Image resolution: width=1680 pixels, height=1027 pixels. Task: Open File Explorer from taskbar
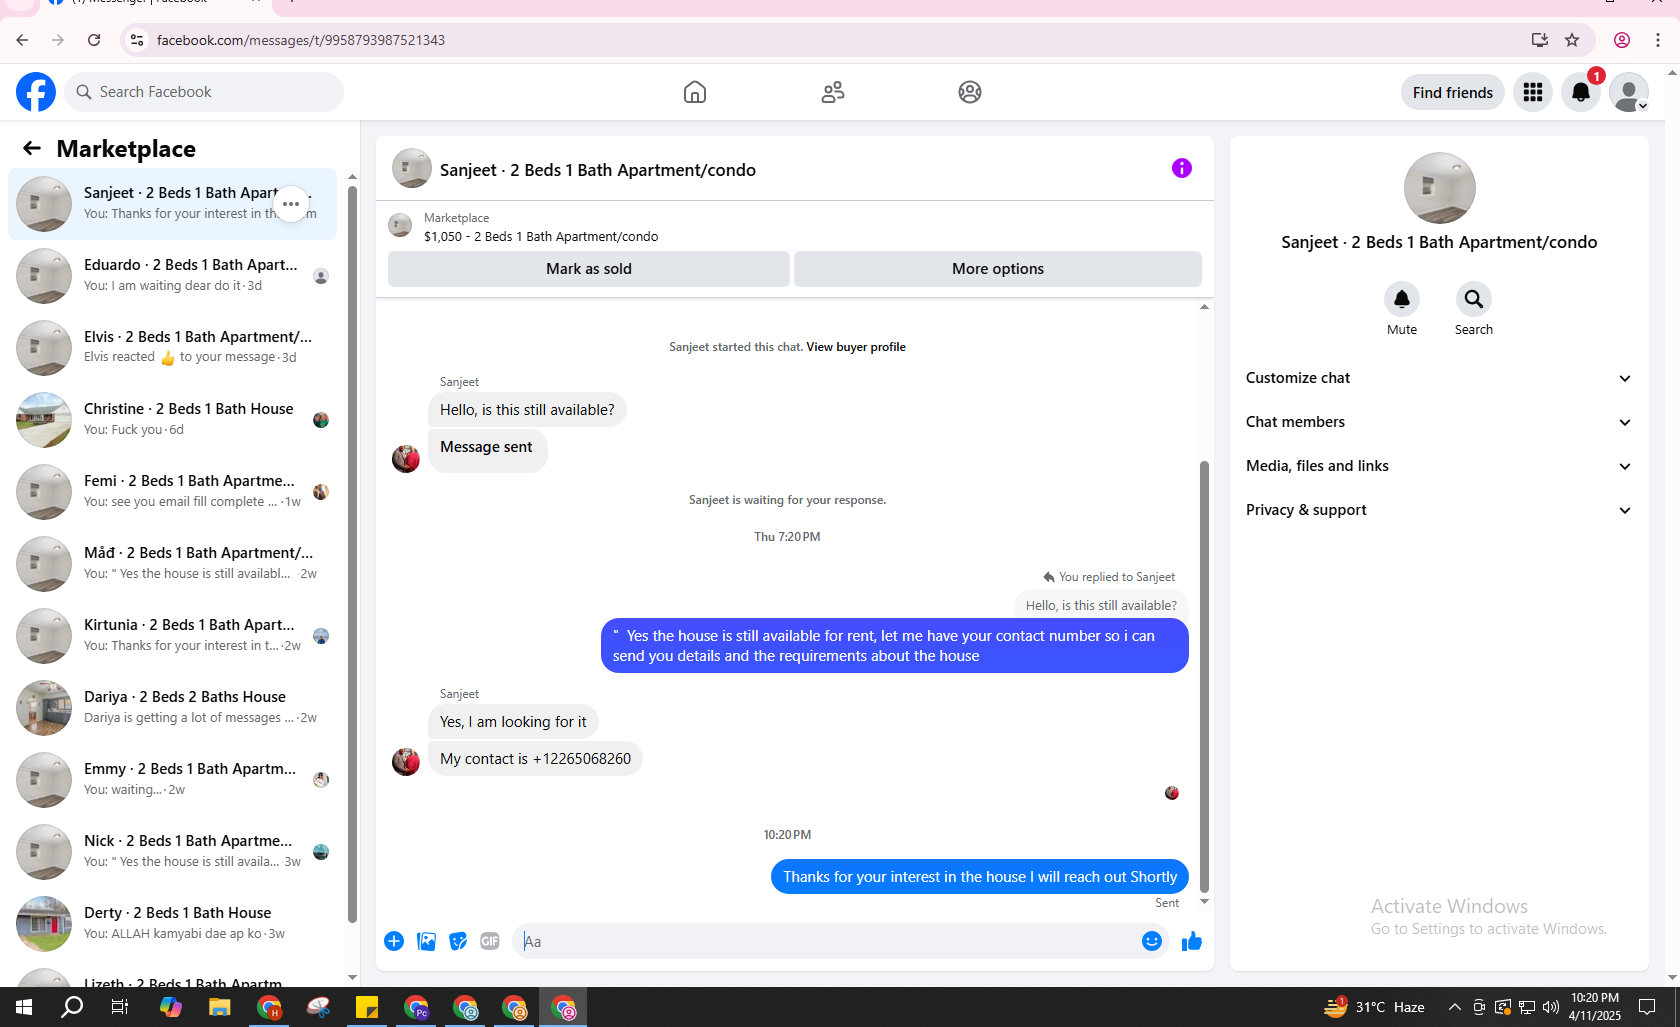pyautogui.click(x=219, y=1007)
